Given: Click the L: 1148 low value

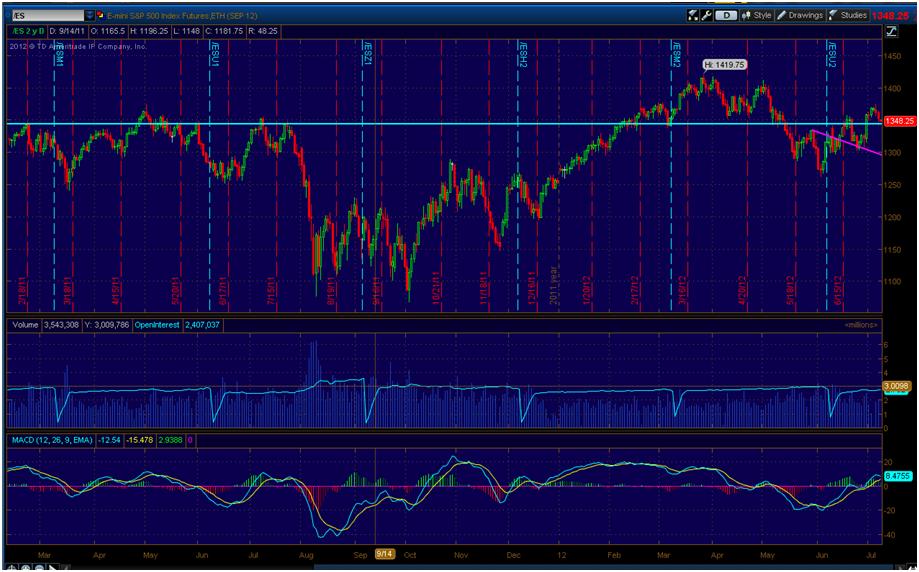Looking at the screenshot, I should coord(186,31).
